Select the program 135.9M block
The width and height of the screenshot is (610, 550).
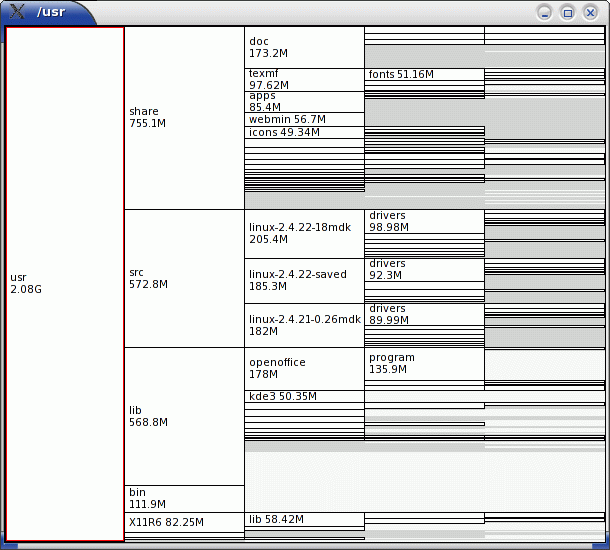pyautogui.click(x=424, y=364)
